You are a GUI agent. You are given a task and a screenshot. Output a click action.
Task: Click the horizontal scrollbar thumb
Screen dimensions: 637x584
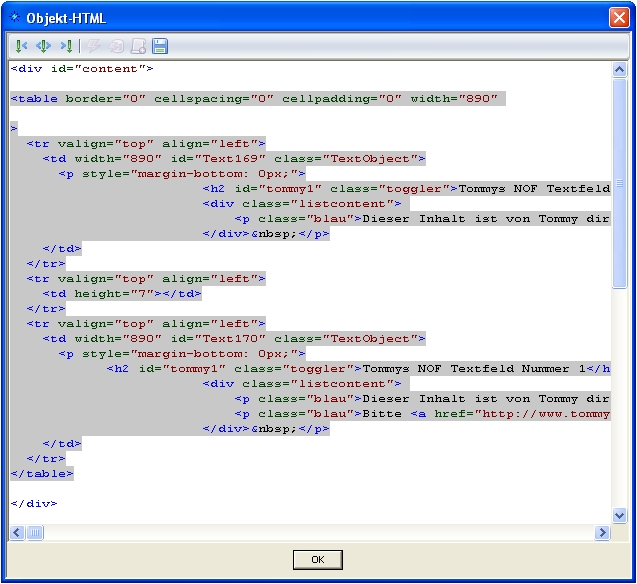(35, 533)
